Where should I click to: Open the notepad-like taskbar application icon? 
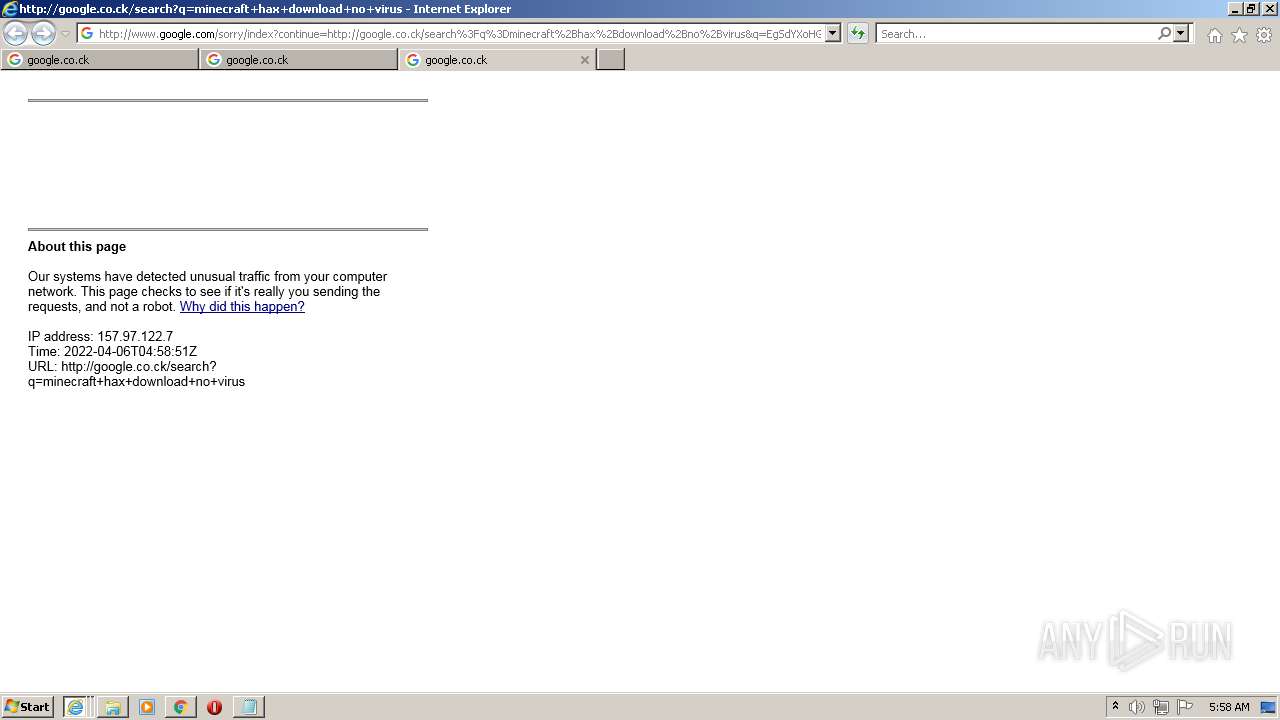point(248,707)
